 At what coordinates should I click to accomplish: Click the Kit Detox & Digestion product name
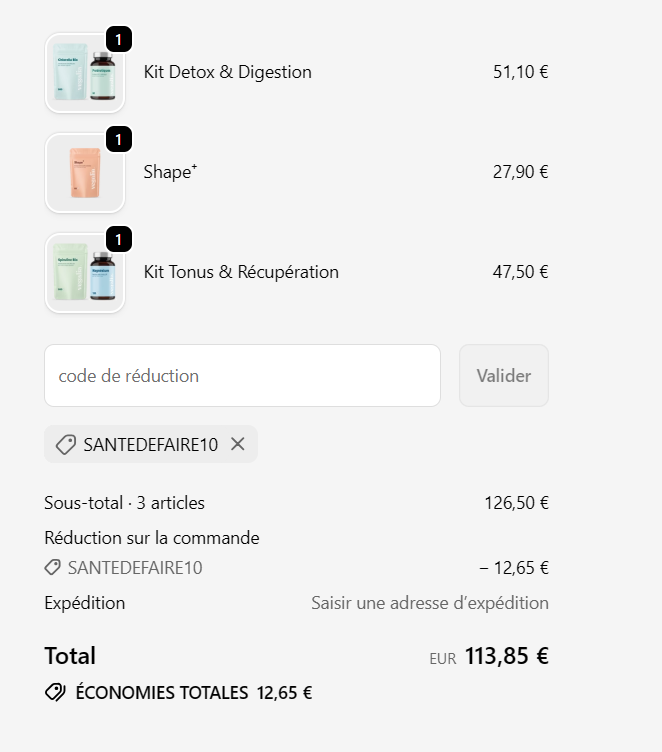228,72
